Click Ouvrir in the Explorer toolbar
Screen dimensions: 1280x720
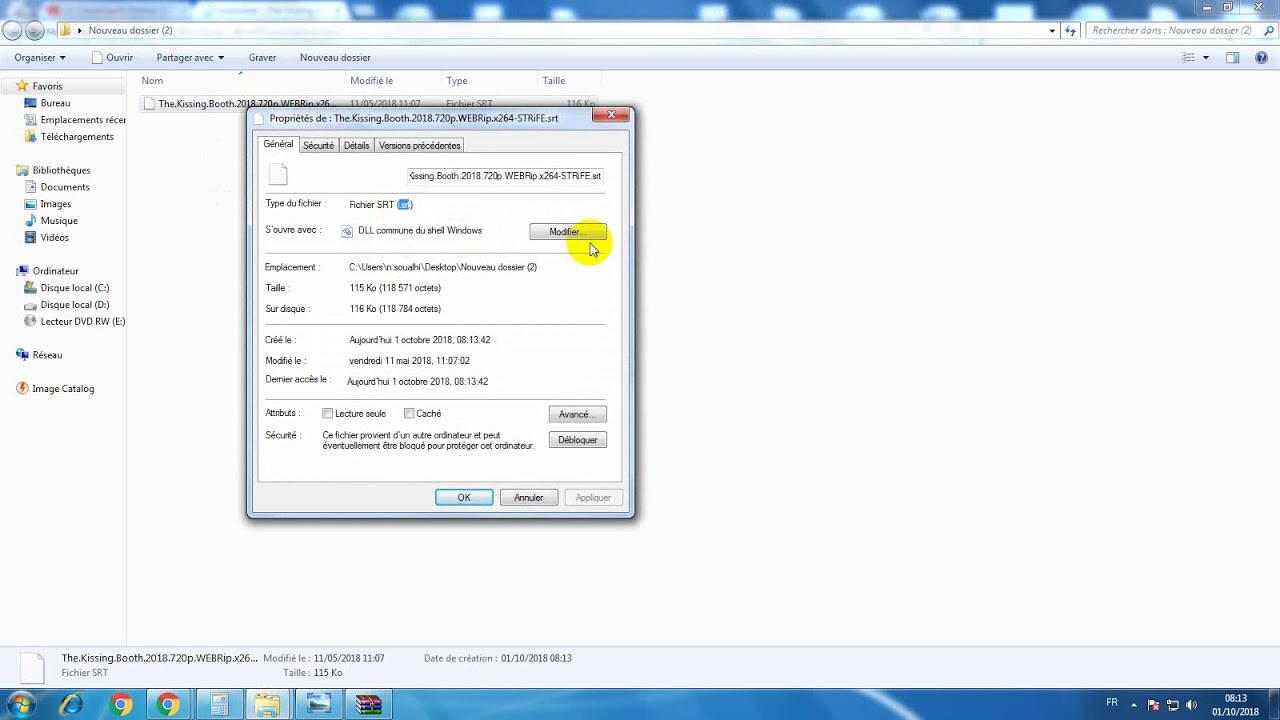click(112, 58)
